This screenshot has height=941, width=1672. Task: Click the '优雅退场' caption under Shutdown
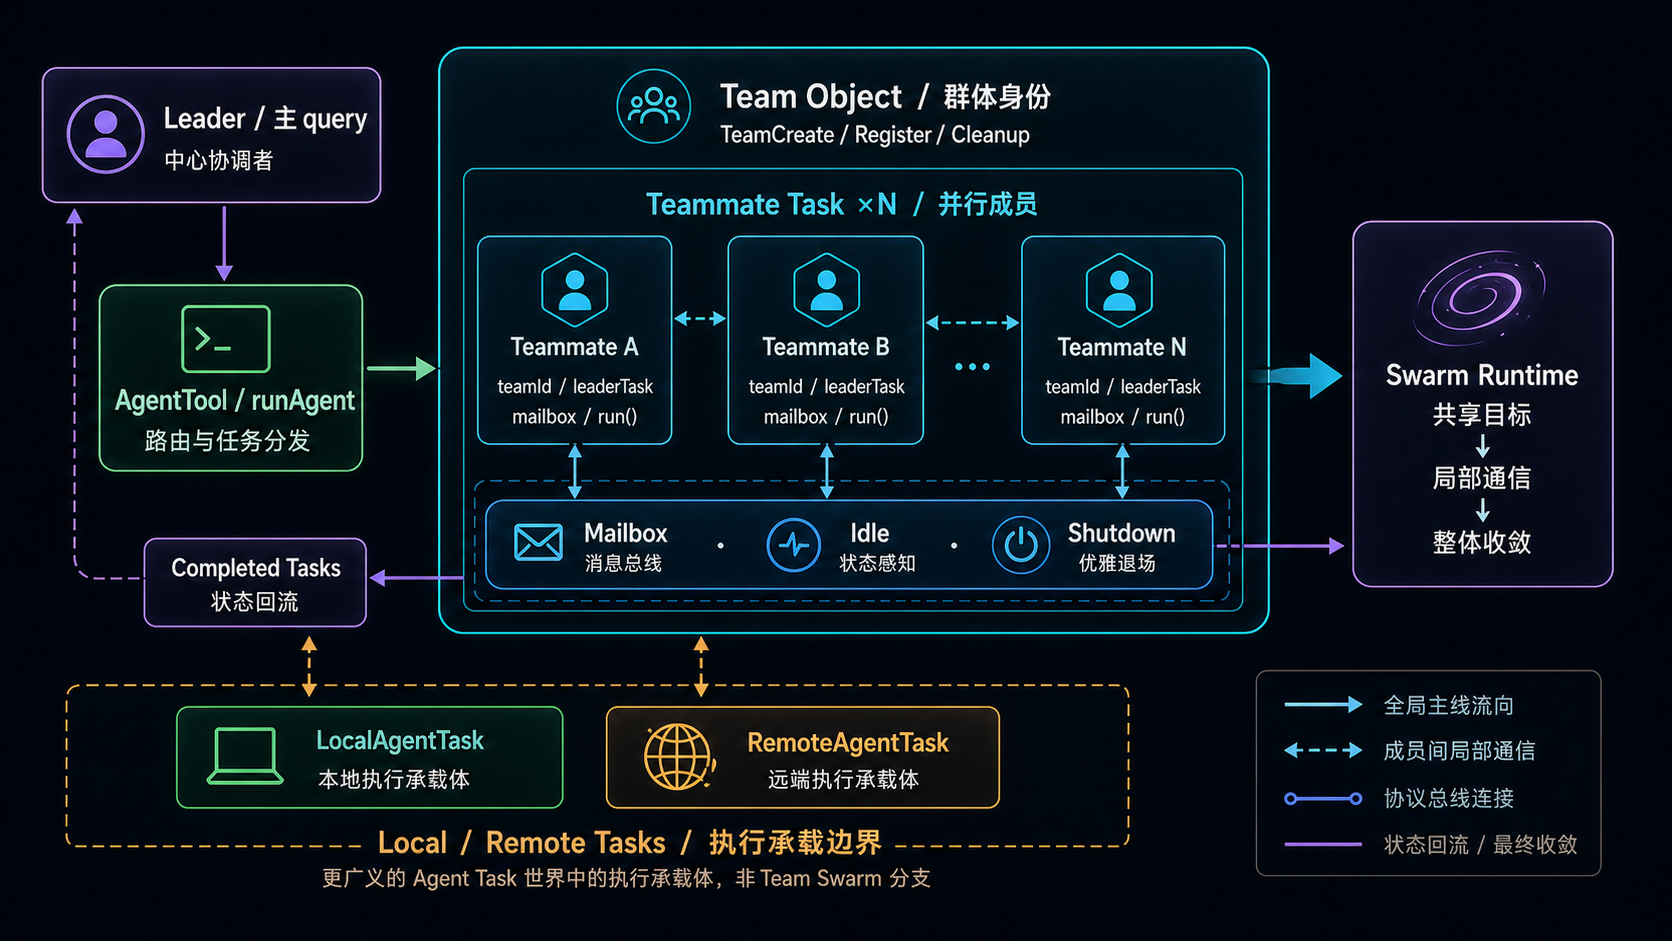(1117, 563)
